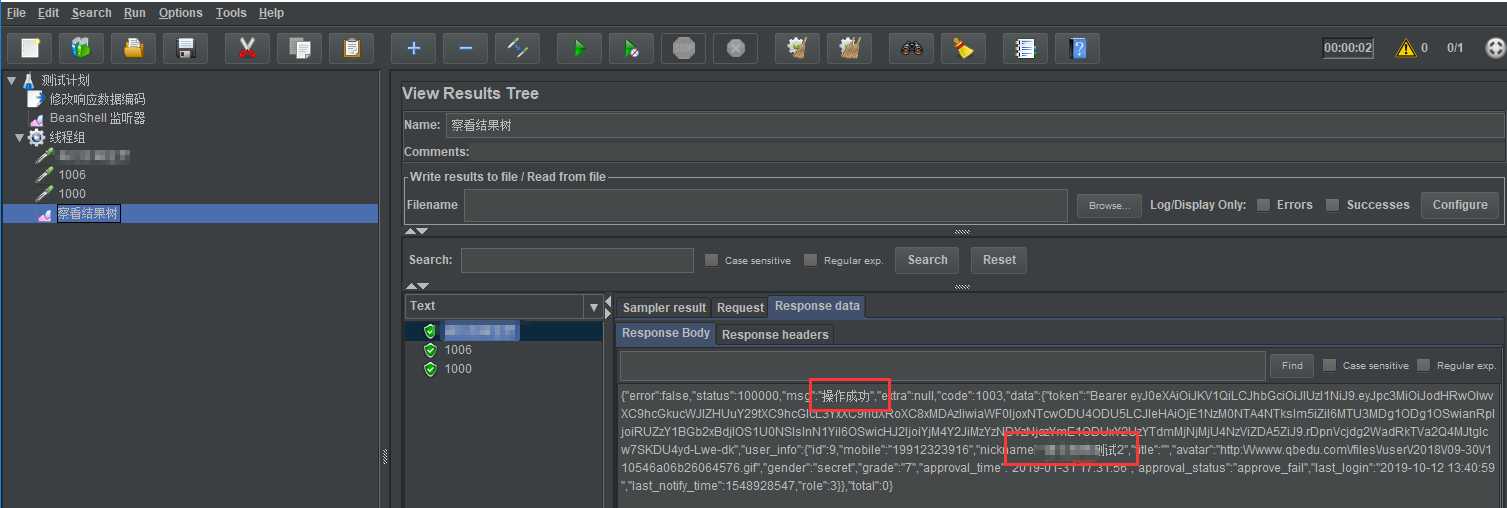Viewport: 1507px width, 508px height.
Task: Click the New test plan icon
Action: 30,48
